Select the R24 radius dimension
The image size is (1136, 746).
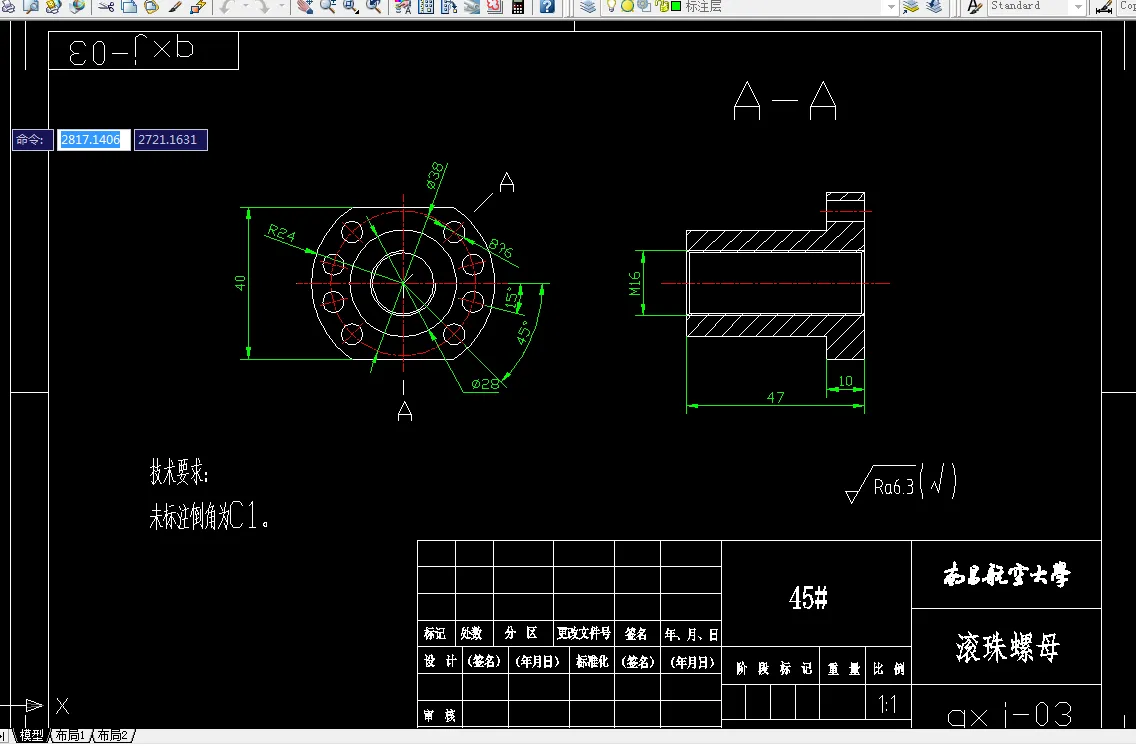point(281,234)
